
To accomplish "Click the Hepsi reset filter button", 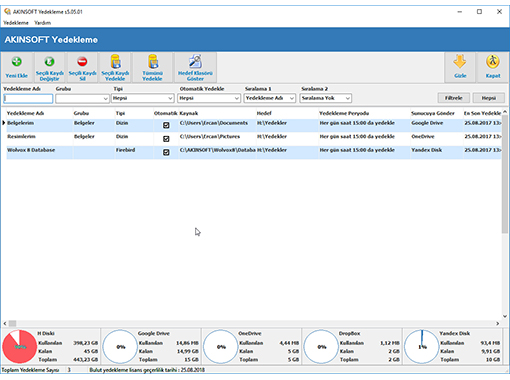I will click(x=489, y=98).
